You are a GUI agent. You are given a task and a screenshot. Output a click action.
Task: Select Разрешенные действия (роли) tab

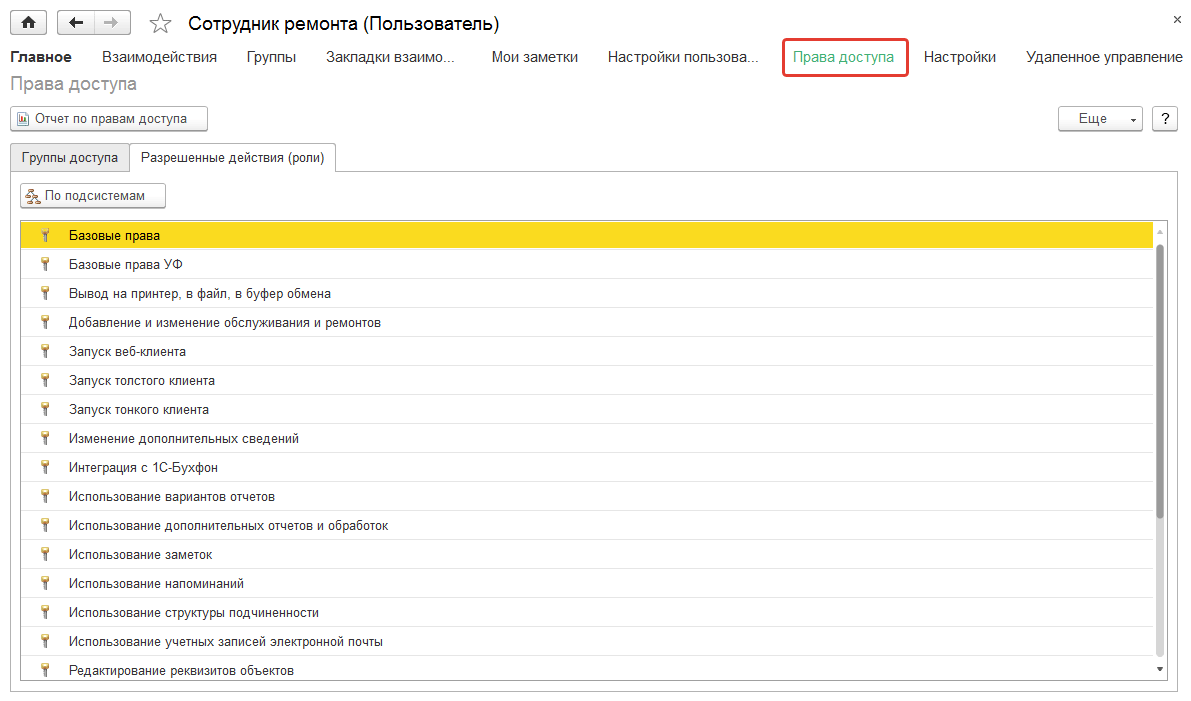tap(232, 157)
